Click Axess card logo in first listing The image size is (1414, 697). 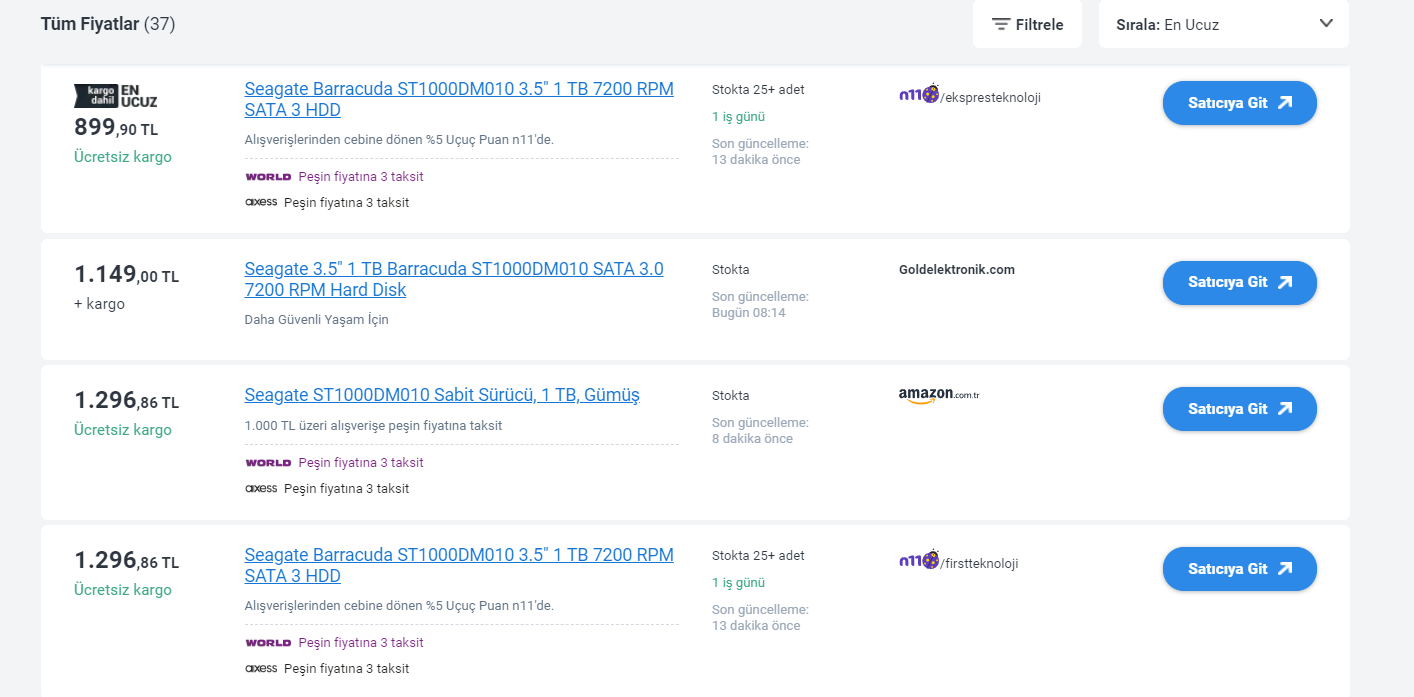click(261, 202)
